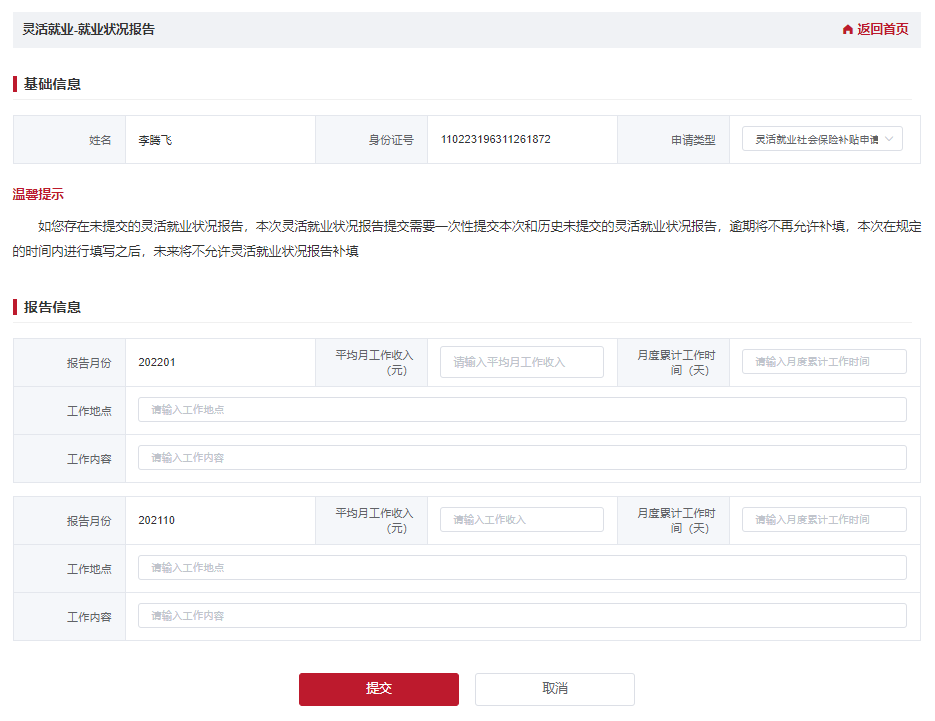Click 月度累计工作时间 field for month 202110
Image resolution: width=935 pixels, height=721 pixels.
824,520
